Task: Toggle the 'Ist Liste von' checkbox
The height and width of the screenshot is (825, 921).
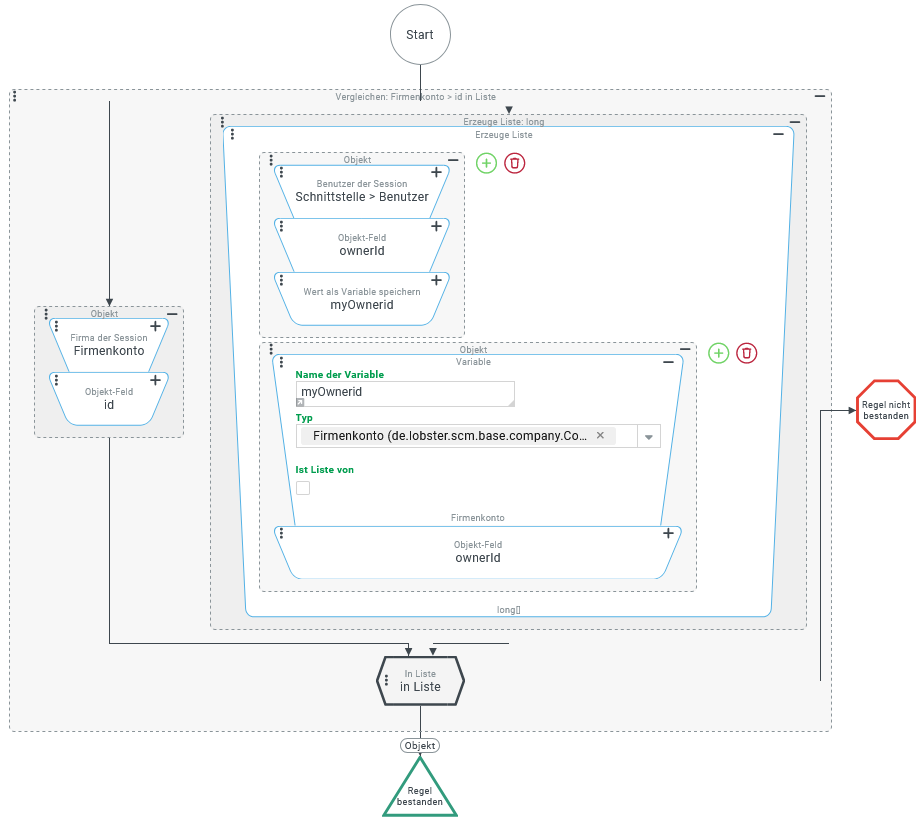Action: pos(303,488)
